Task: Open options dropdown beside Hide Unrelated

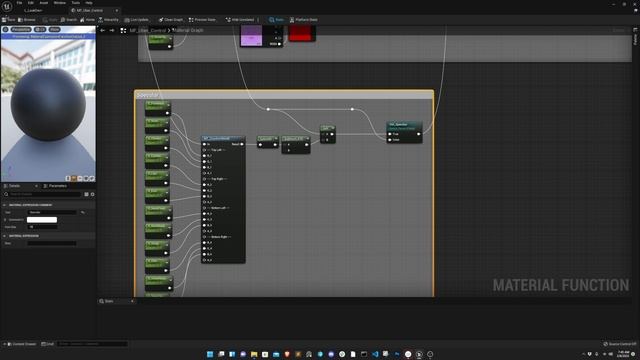Action: pyautogui.click(x=258, y=20)
